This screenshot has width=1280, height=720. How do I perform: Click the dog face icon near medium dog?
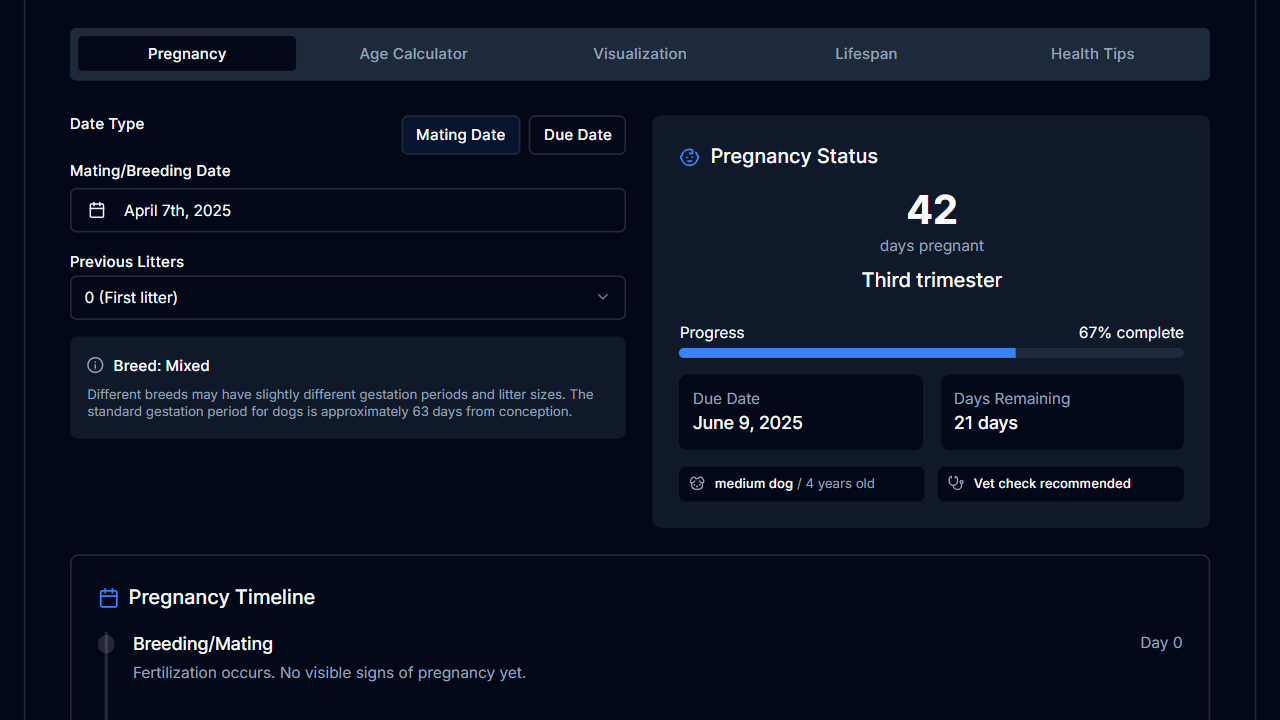click(697, 483)
